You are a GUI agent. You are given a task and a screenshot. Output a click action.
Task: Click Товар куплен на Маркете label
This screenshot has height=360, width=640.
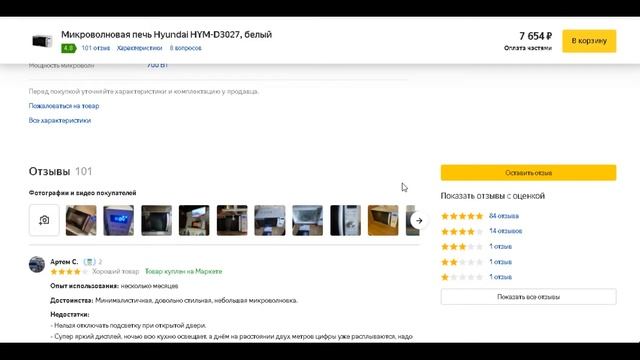point(184,271)
